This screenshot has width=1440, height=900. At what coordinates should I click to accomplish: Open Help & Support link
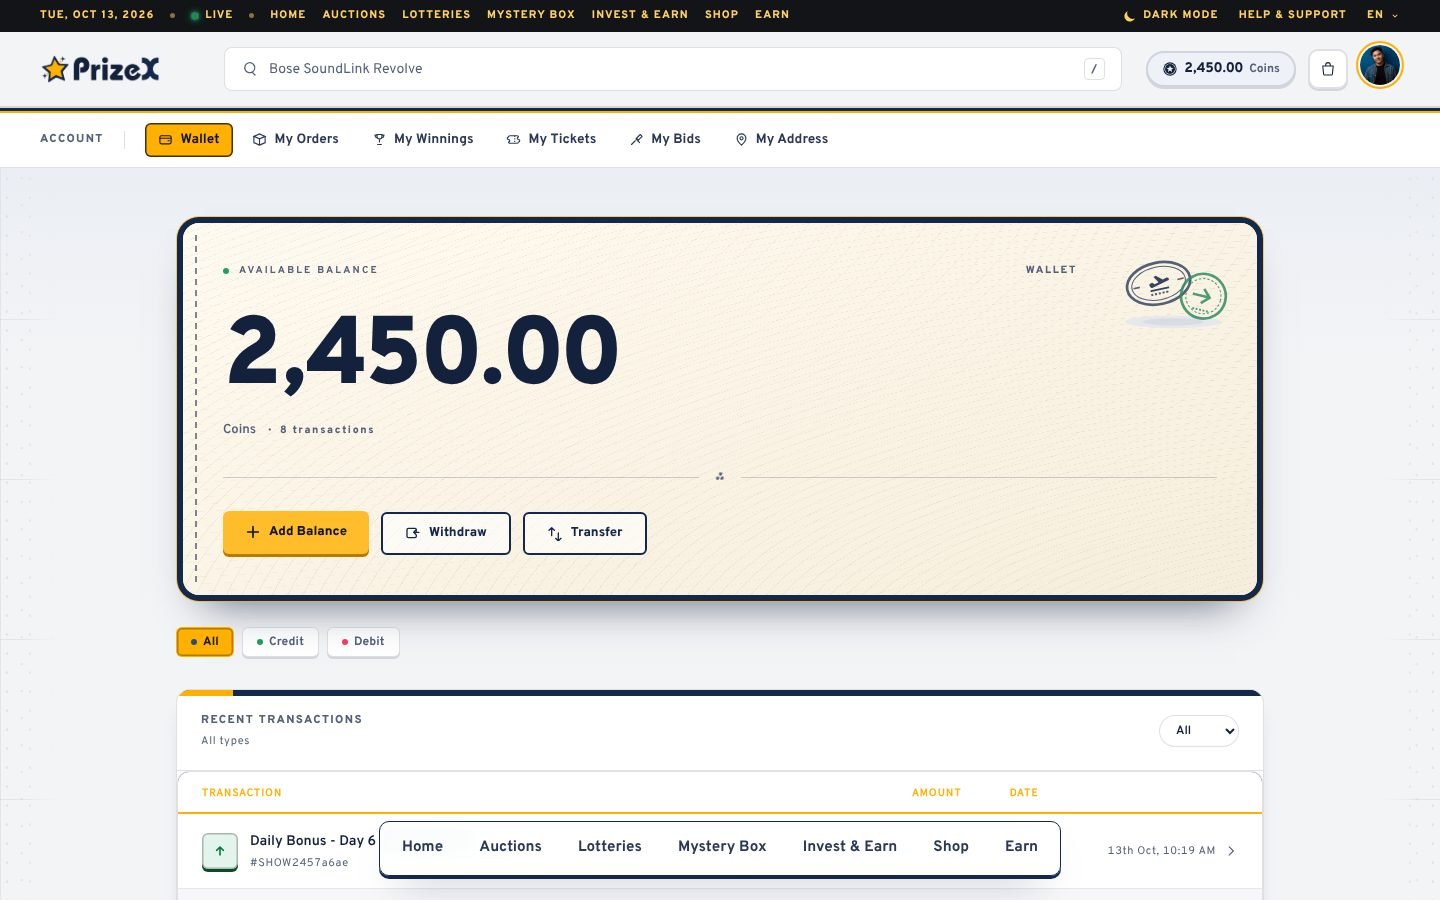pos(1292,15)
